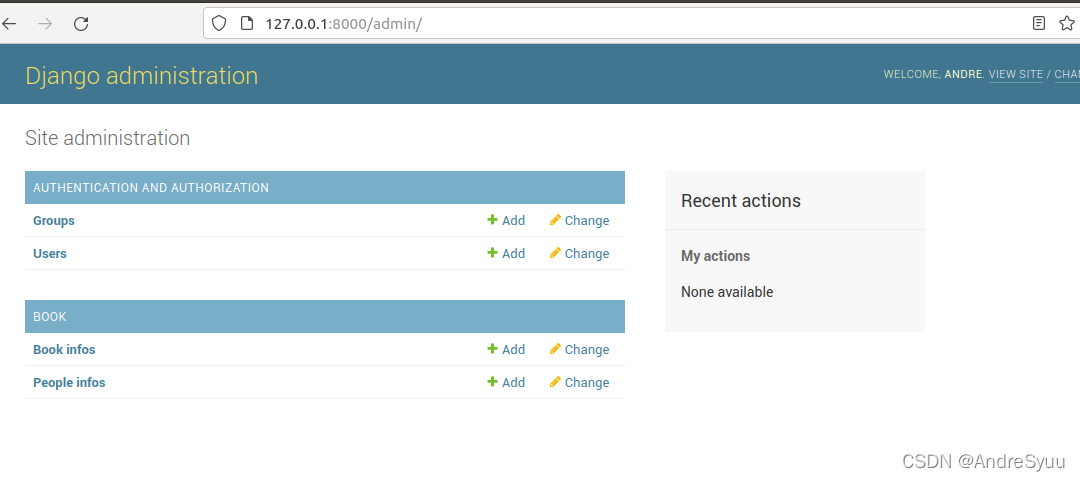This screenshot has width=1080, height=481.
Task: Click the browser forward arrow
Action: pyautogui.click(x=45, y=24)
